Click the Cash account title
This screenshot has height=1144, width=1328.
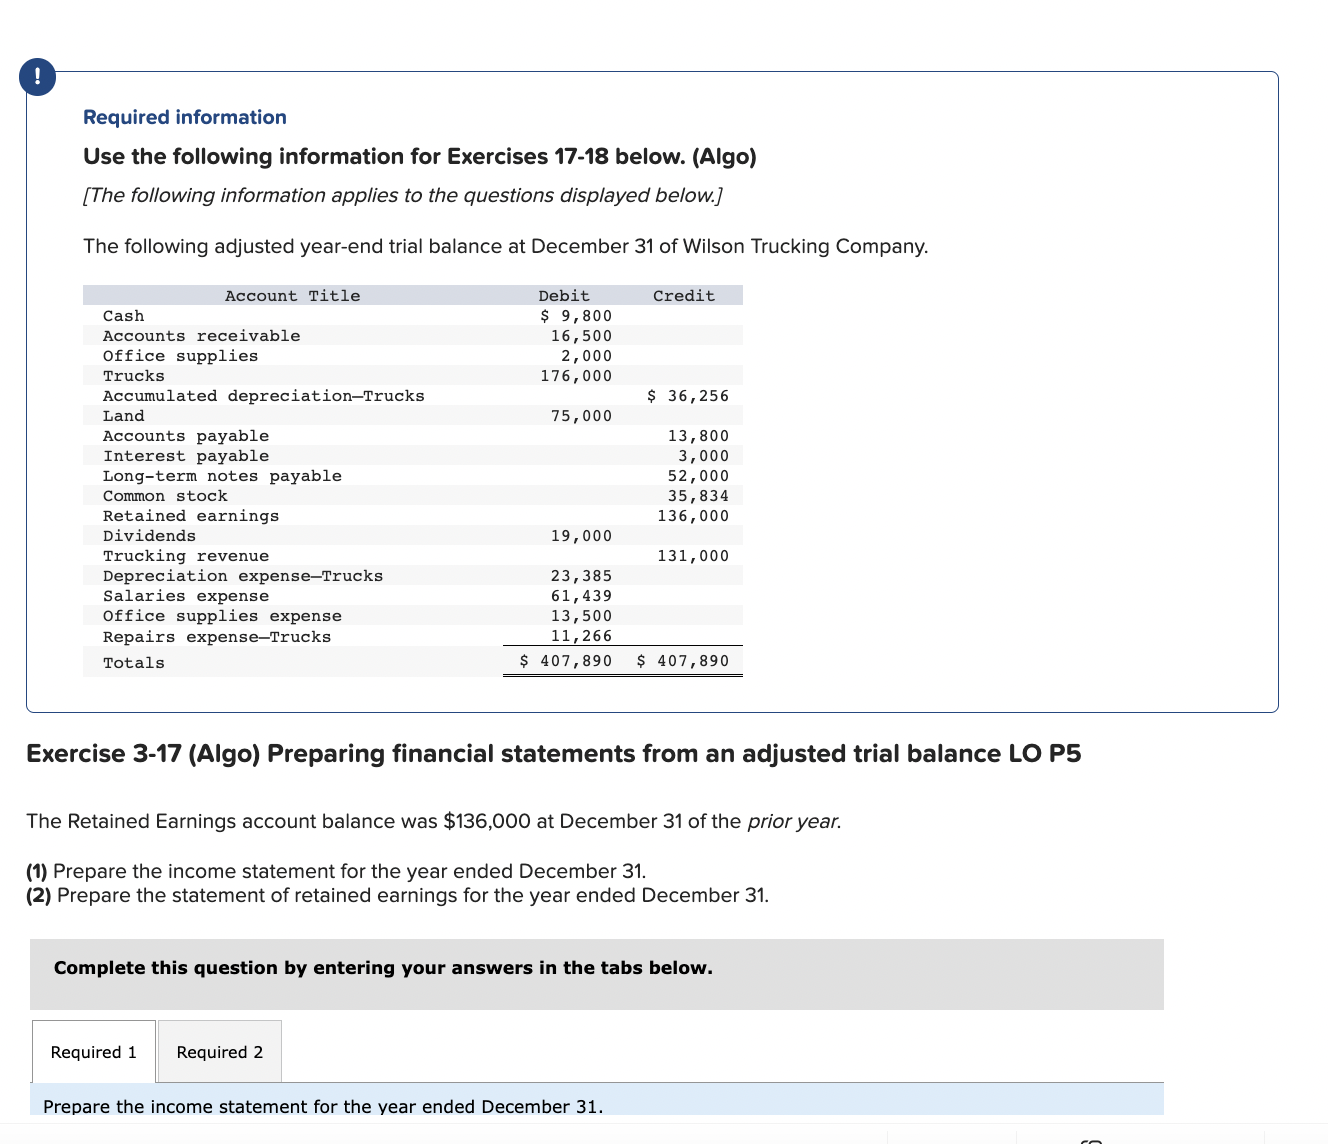(123, 316)
